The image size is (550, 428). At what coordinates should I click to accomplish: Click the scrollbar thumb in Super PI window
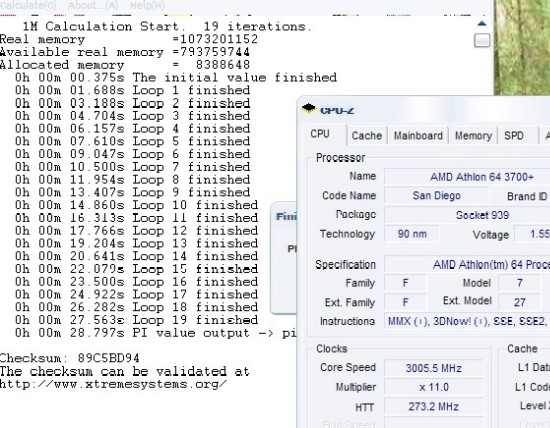[x=482, y=40]
